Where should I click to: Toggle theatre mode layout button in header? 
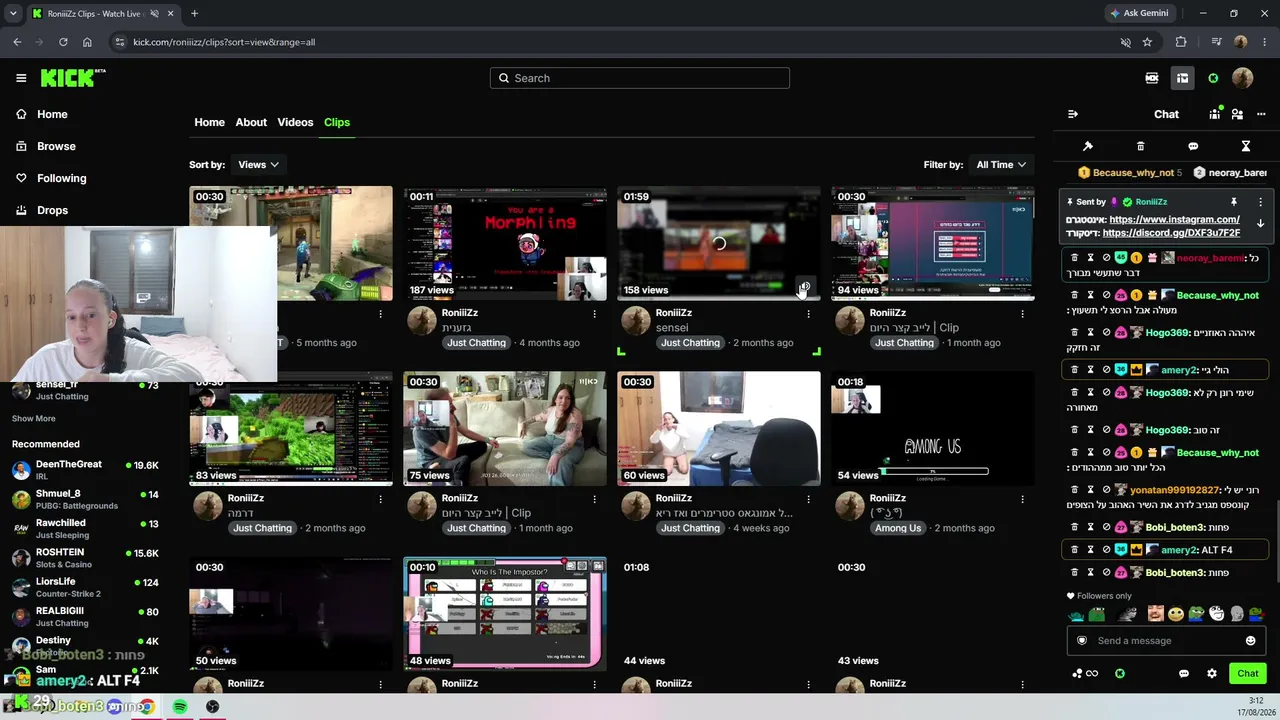(1182, 78)
